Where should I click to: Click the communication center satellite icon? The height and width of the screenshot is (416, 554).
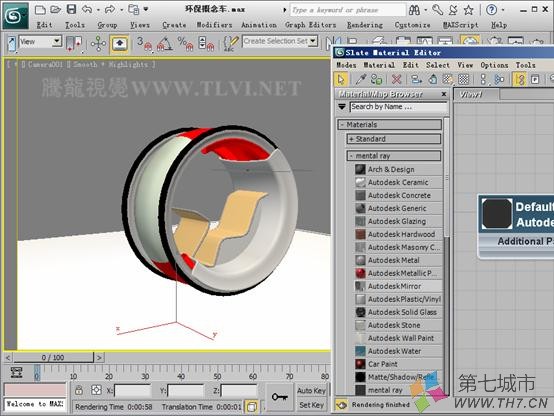(x=453, y=10)
